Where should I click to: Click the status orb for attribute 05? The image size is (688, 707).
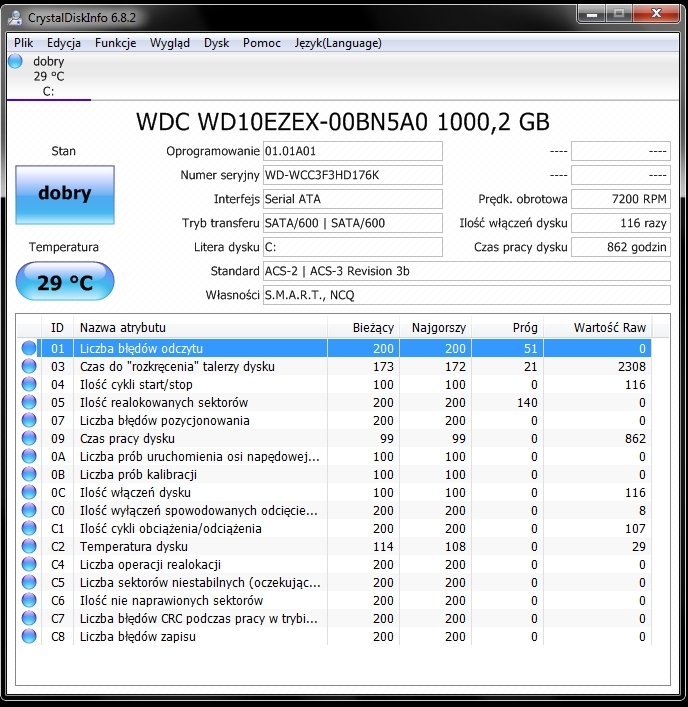[x=29, y=402]
